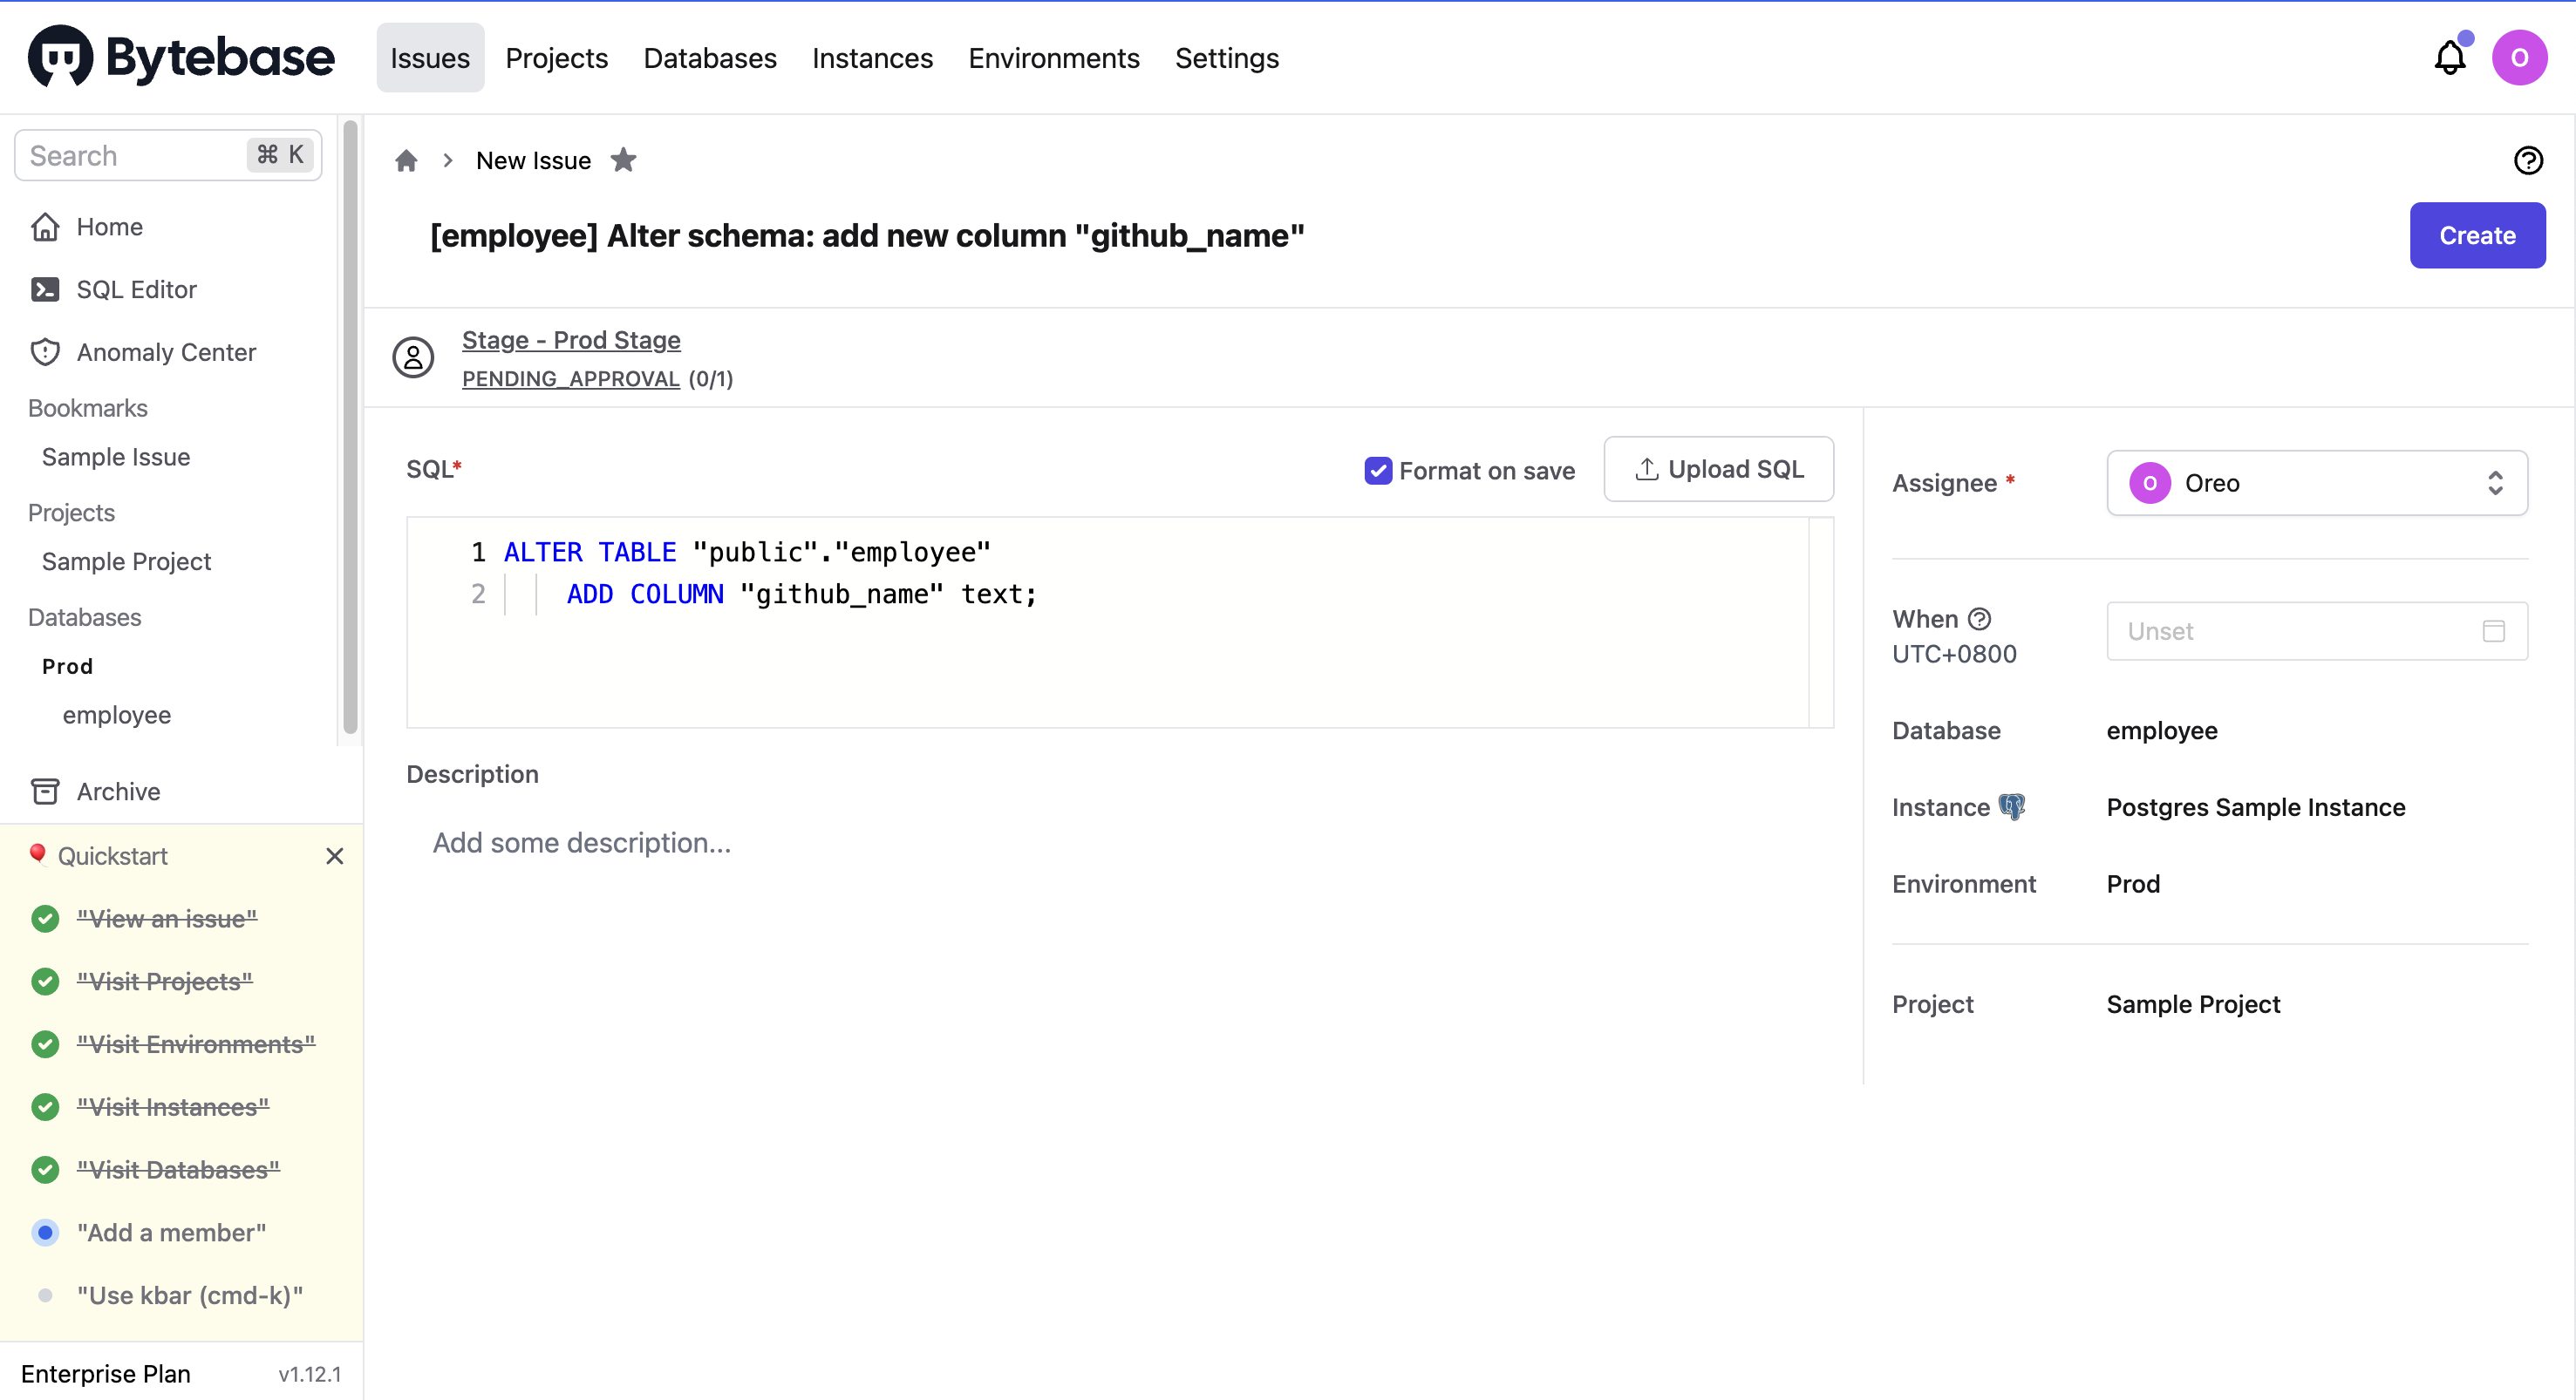Viewport: 2576px width, 1400px height.
Task: Go to the Databases top menu
Action: pos(709,58)
